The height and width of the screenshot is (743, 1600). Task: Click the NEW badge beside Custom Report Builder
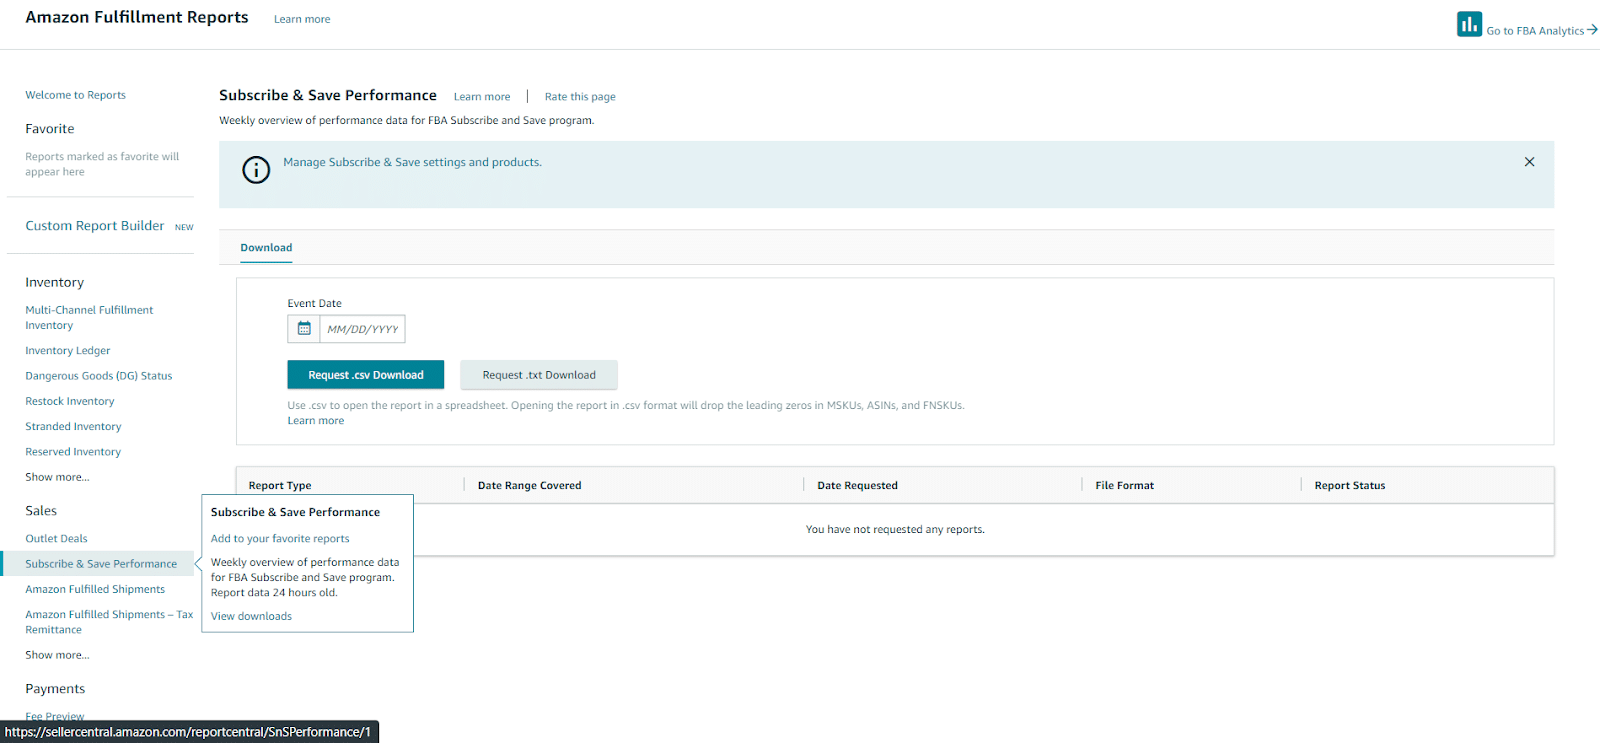pyautogui.click(x=184, y=228)
